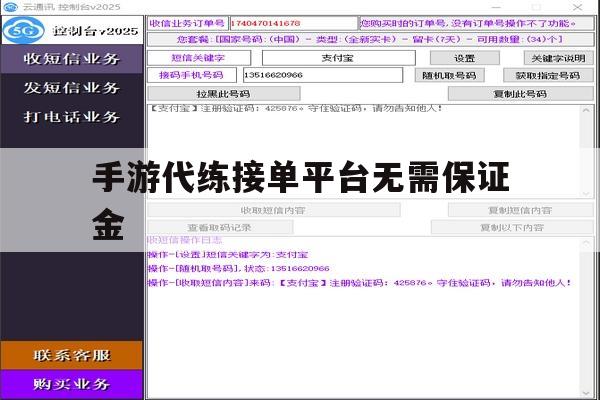
Task: Click the 接码手机号码 label
Action: (192, 75)
